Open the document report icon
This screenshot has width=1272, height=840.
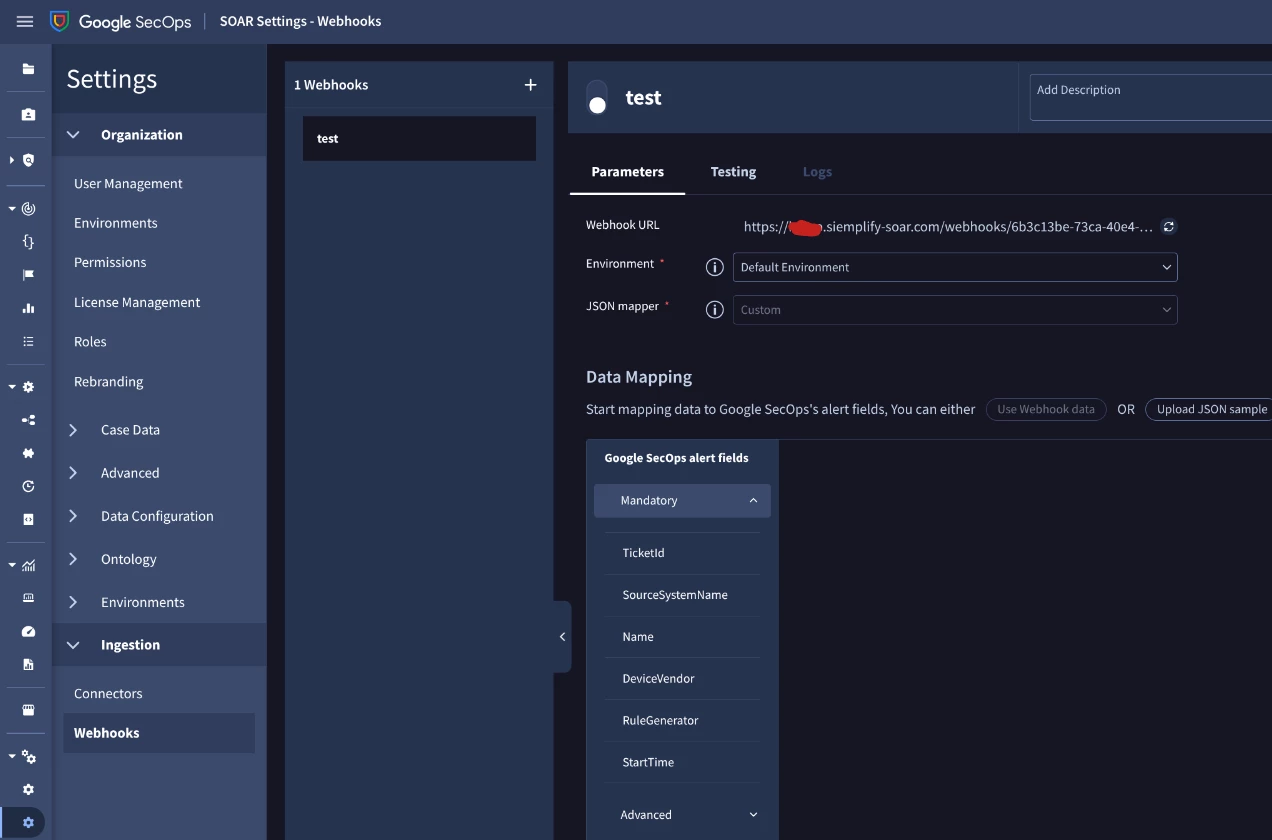(x=28, y=664)
